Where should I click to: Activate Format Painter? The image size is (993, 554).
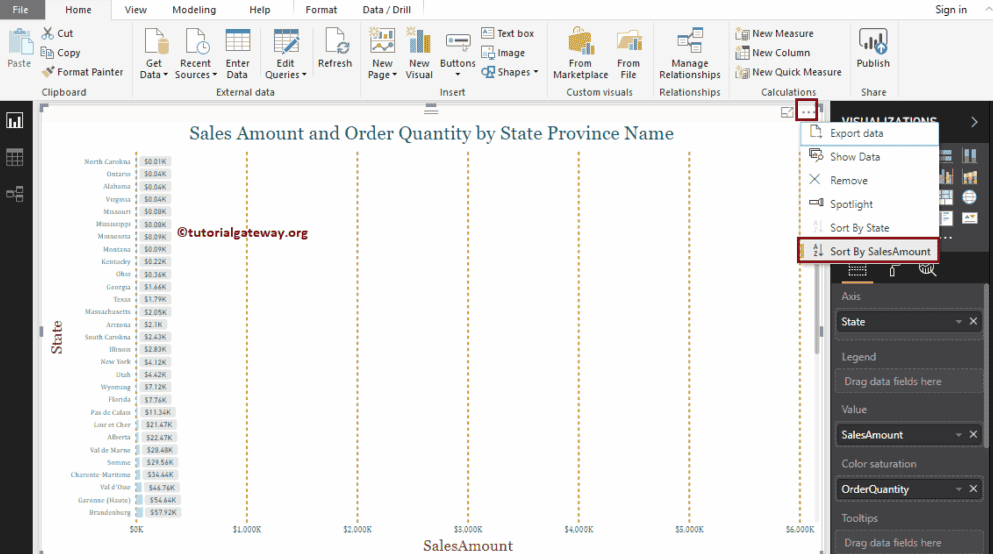pyautogui.click(x=82, y=72)
